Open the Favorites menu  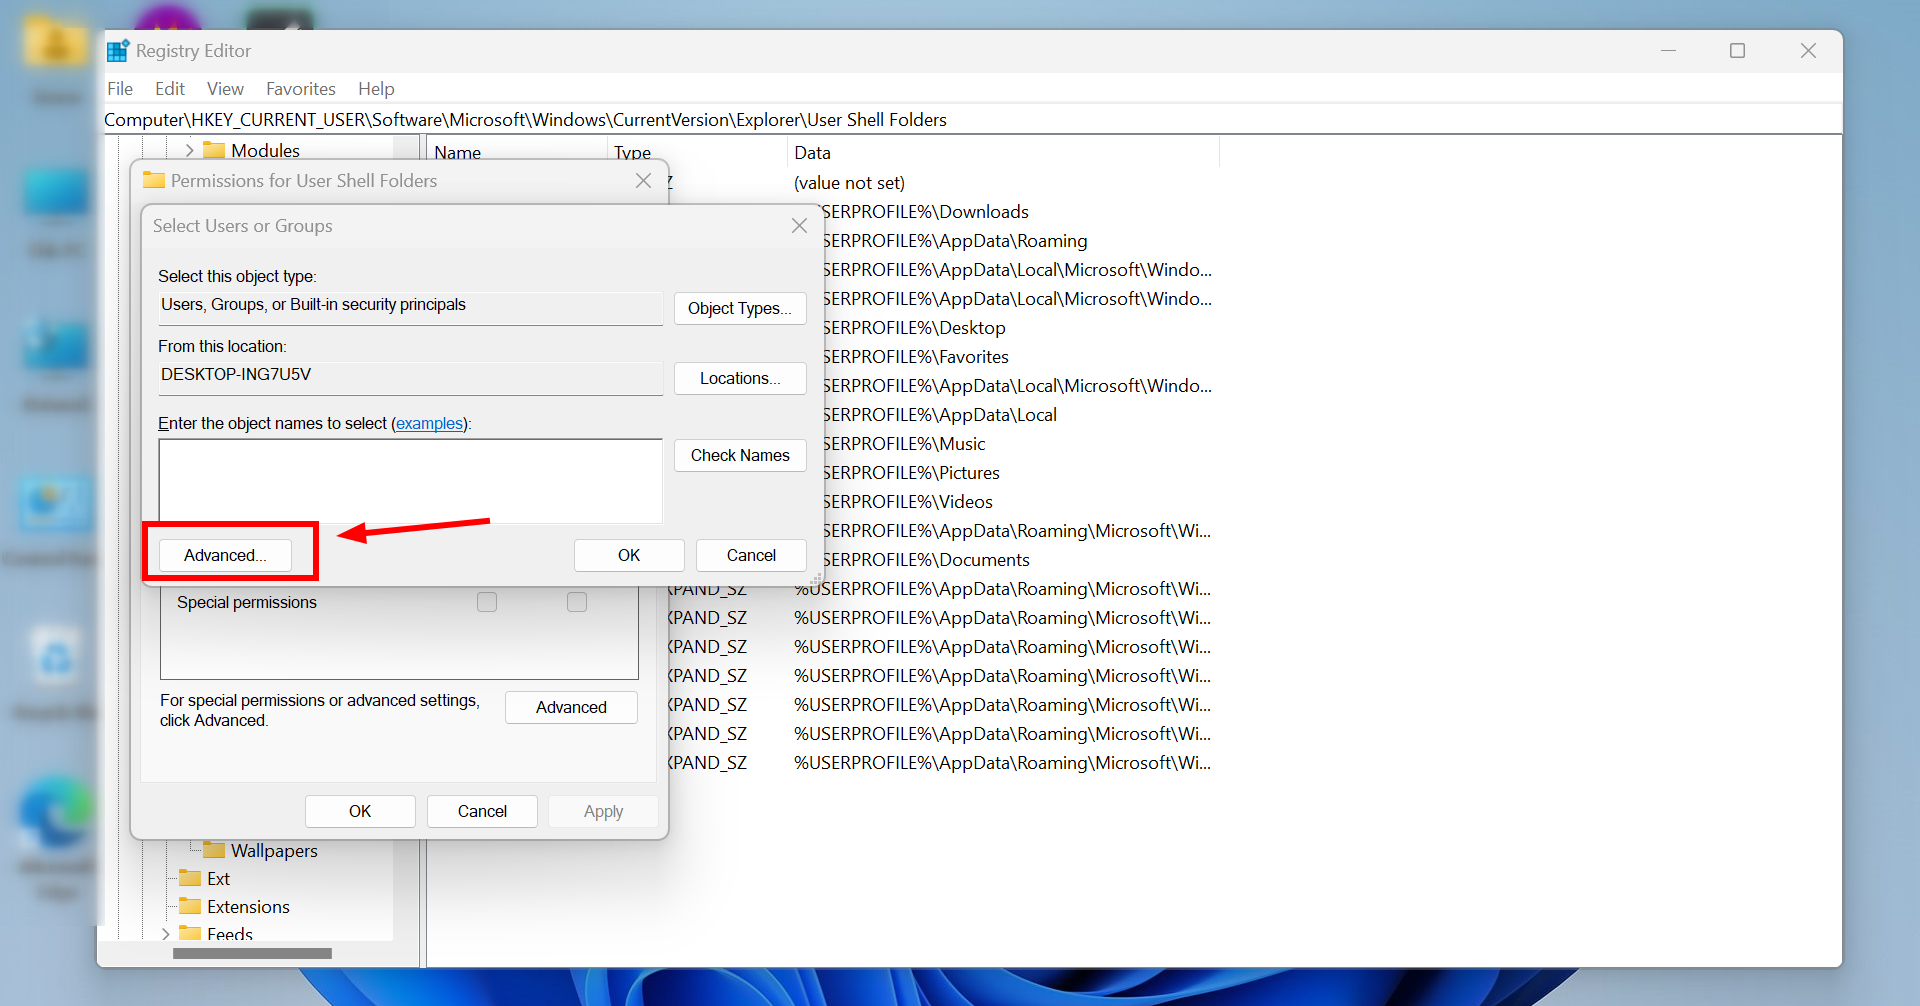coord(300,88)
